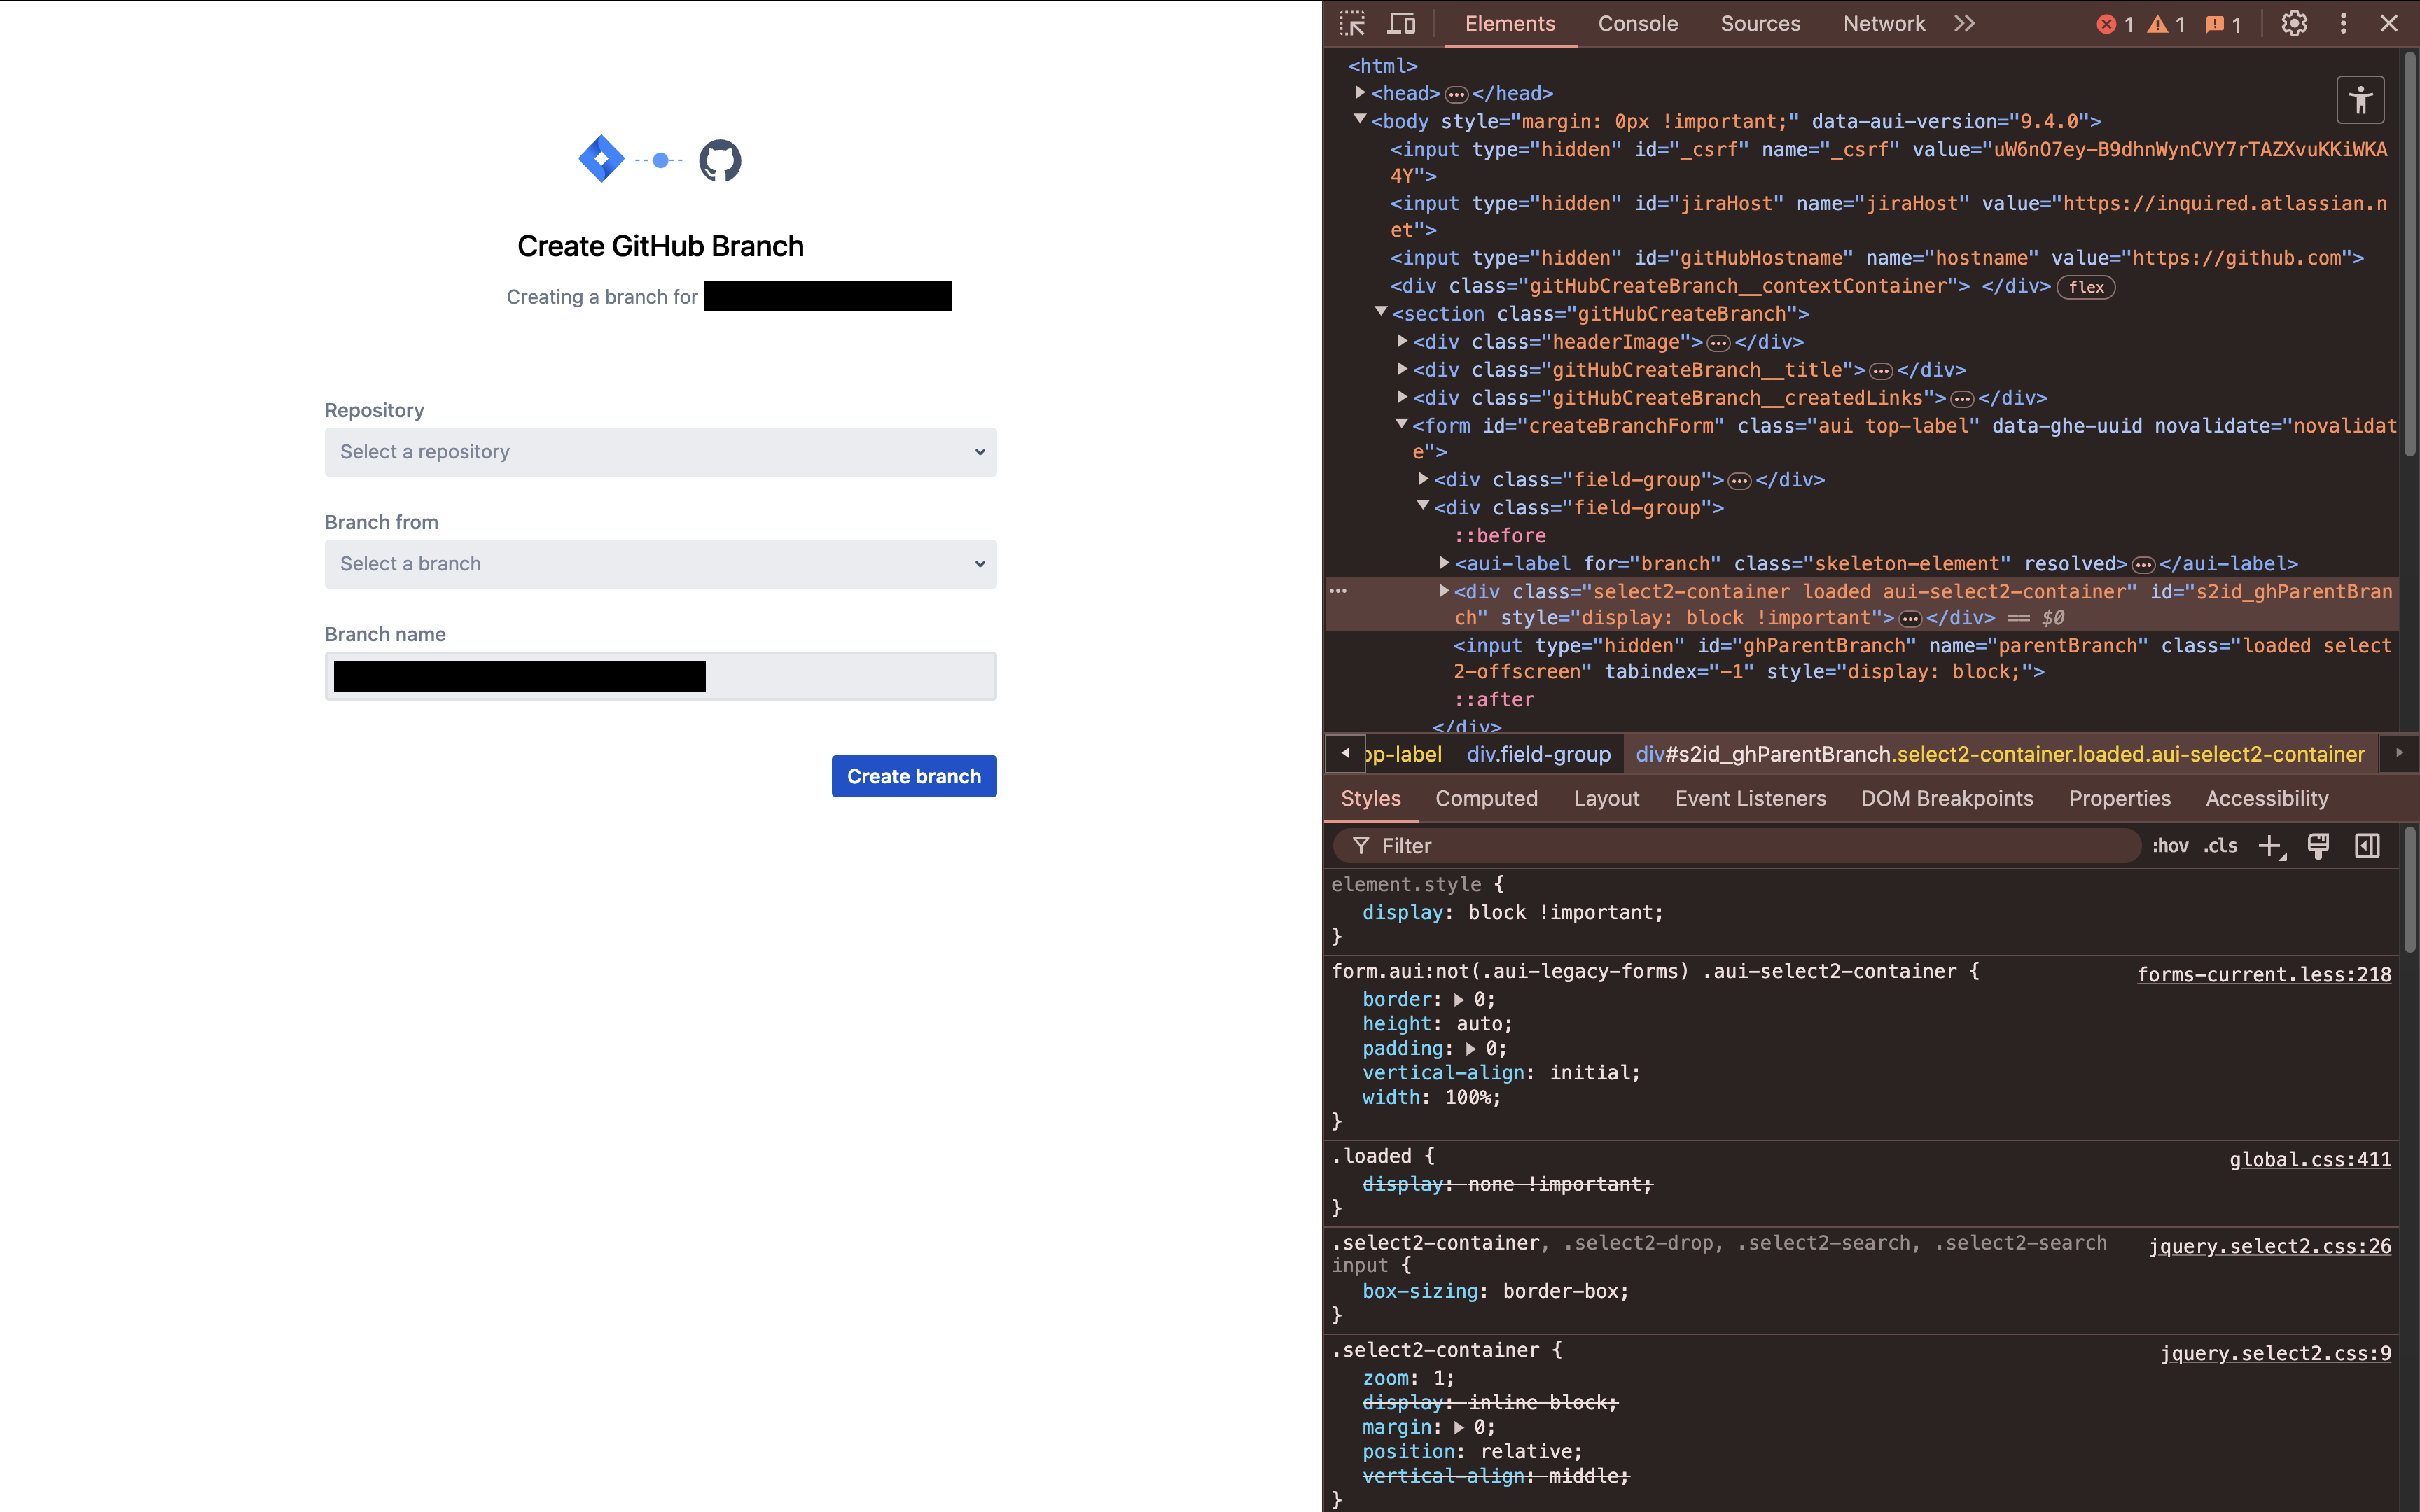Collapse the body element node
This screenshot has height=1512, width=2420.
pyautogui.click(x=1360, y=119)
